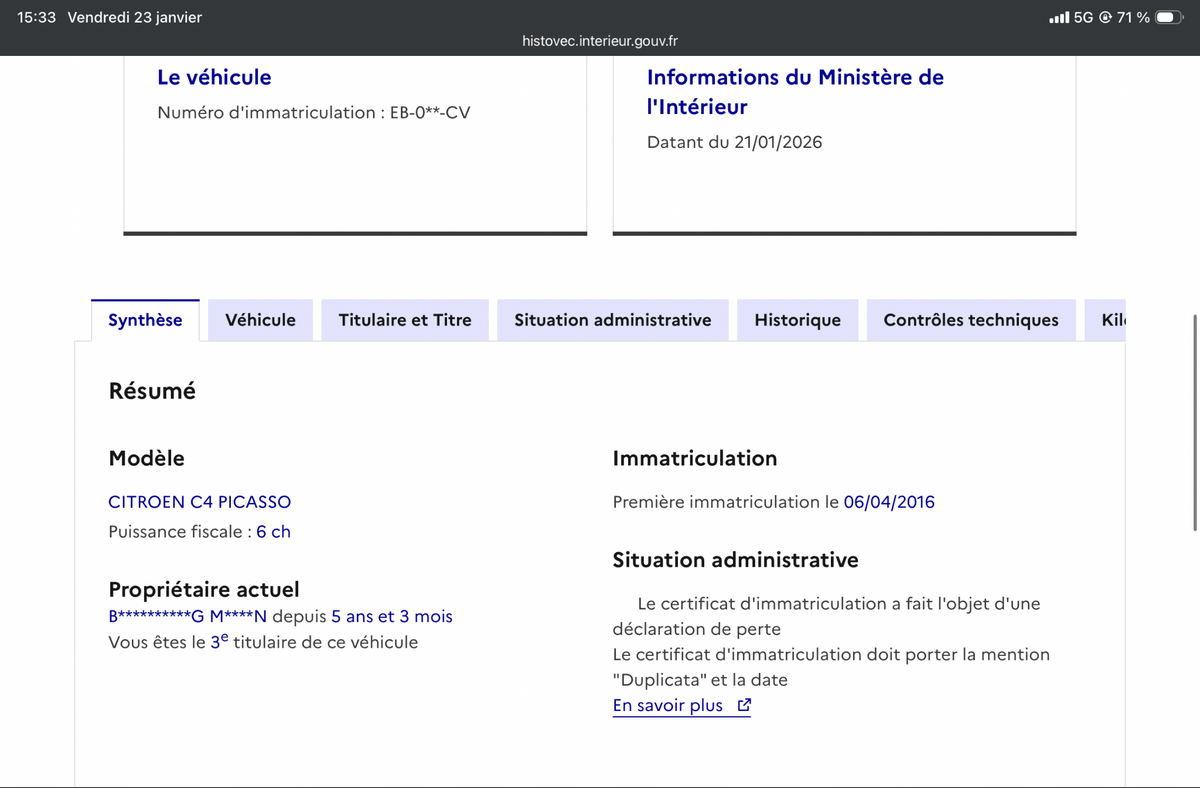Click the first registration date 06/04/2016
This screenshot has height=788, width=1200.
(x=890, y=502)
